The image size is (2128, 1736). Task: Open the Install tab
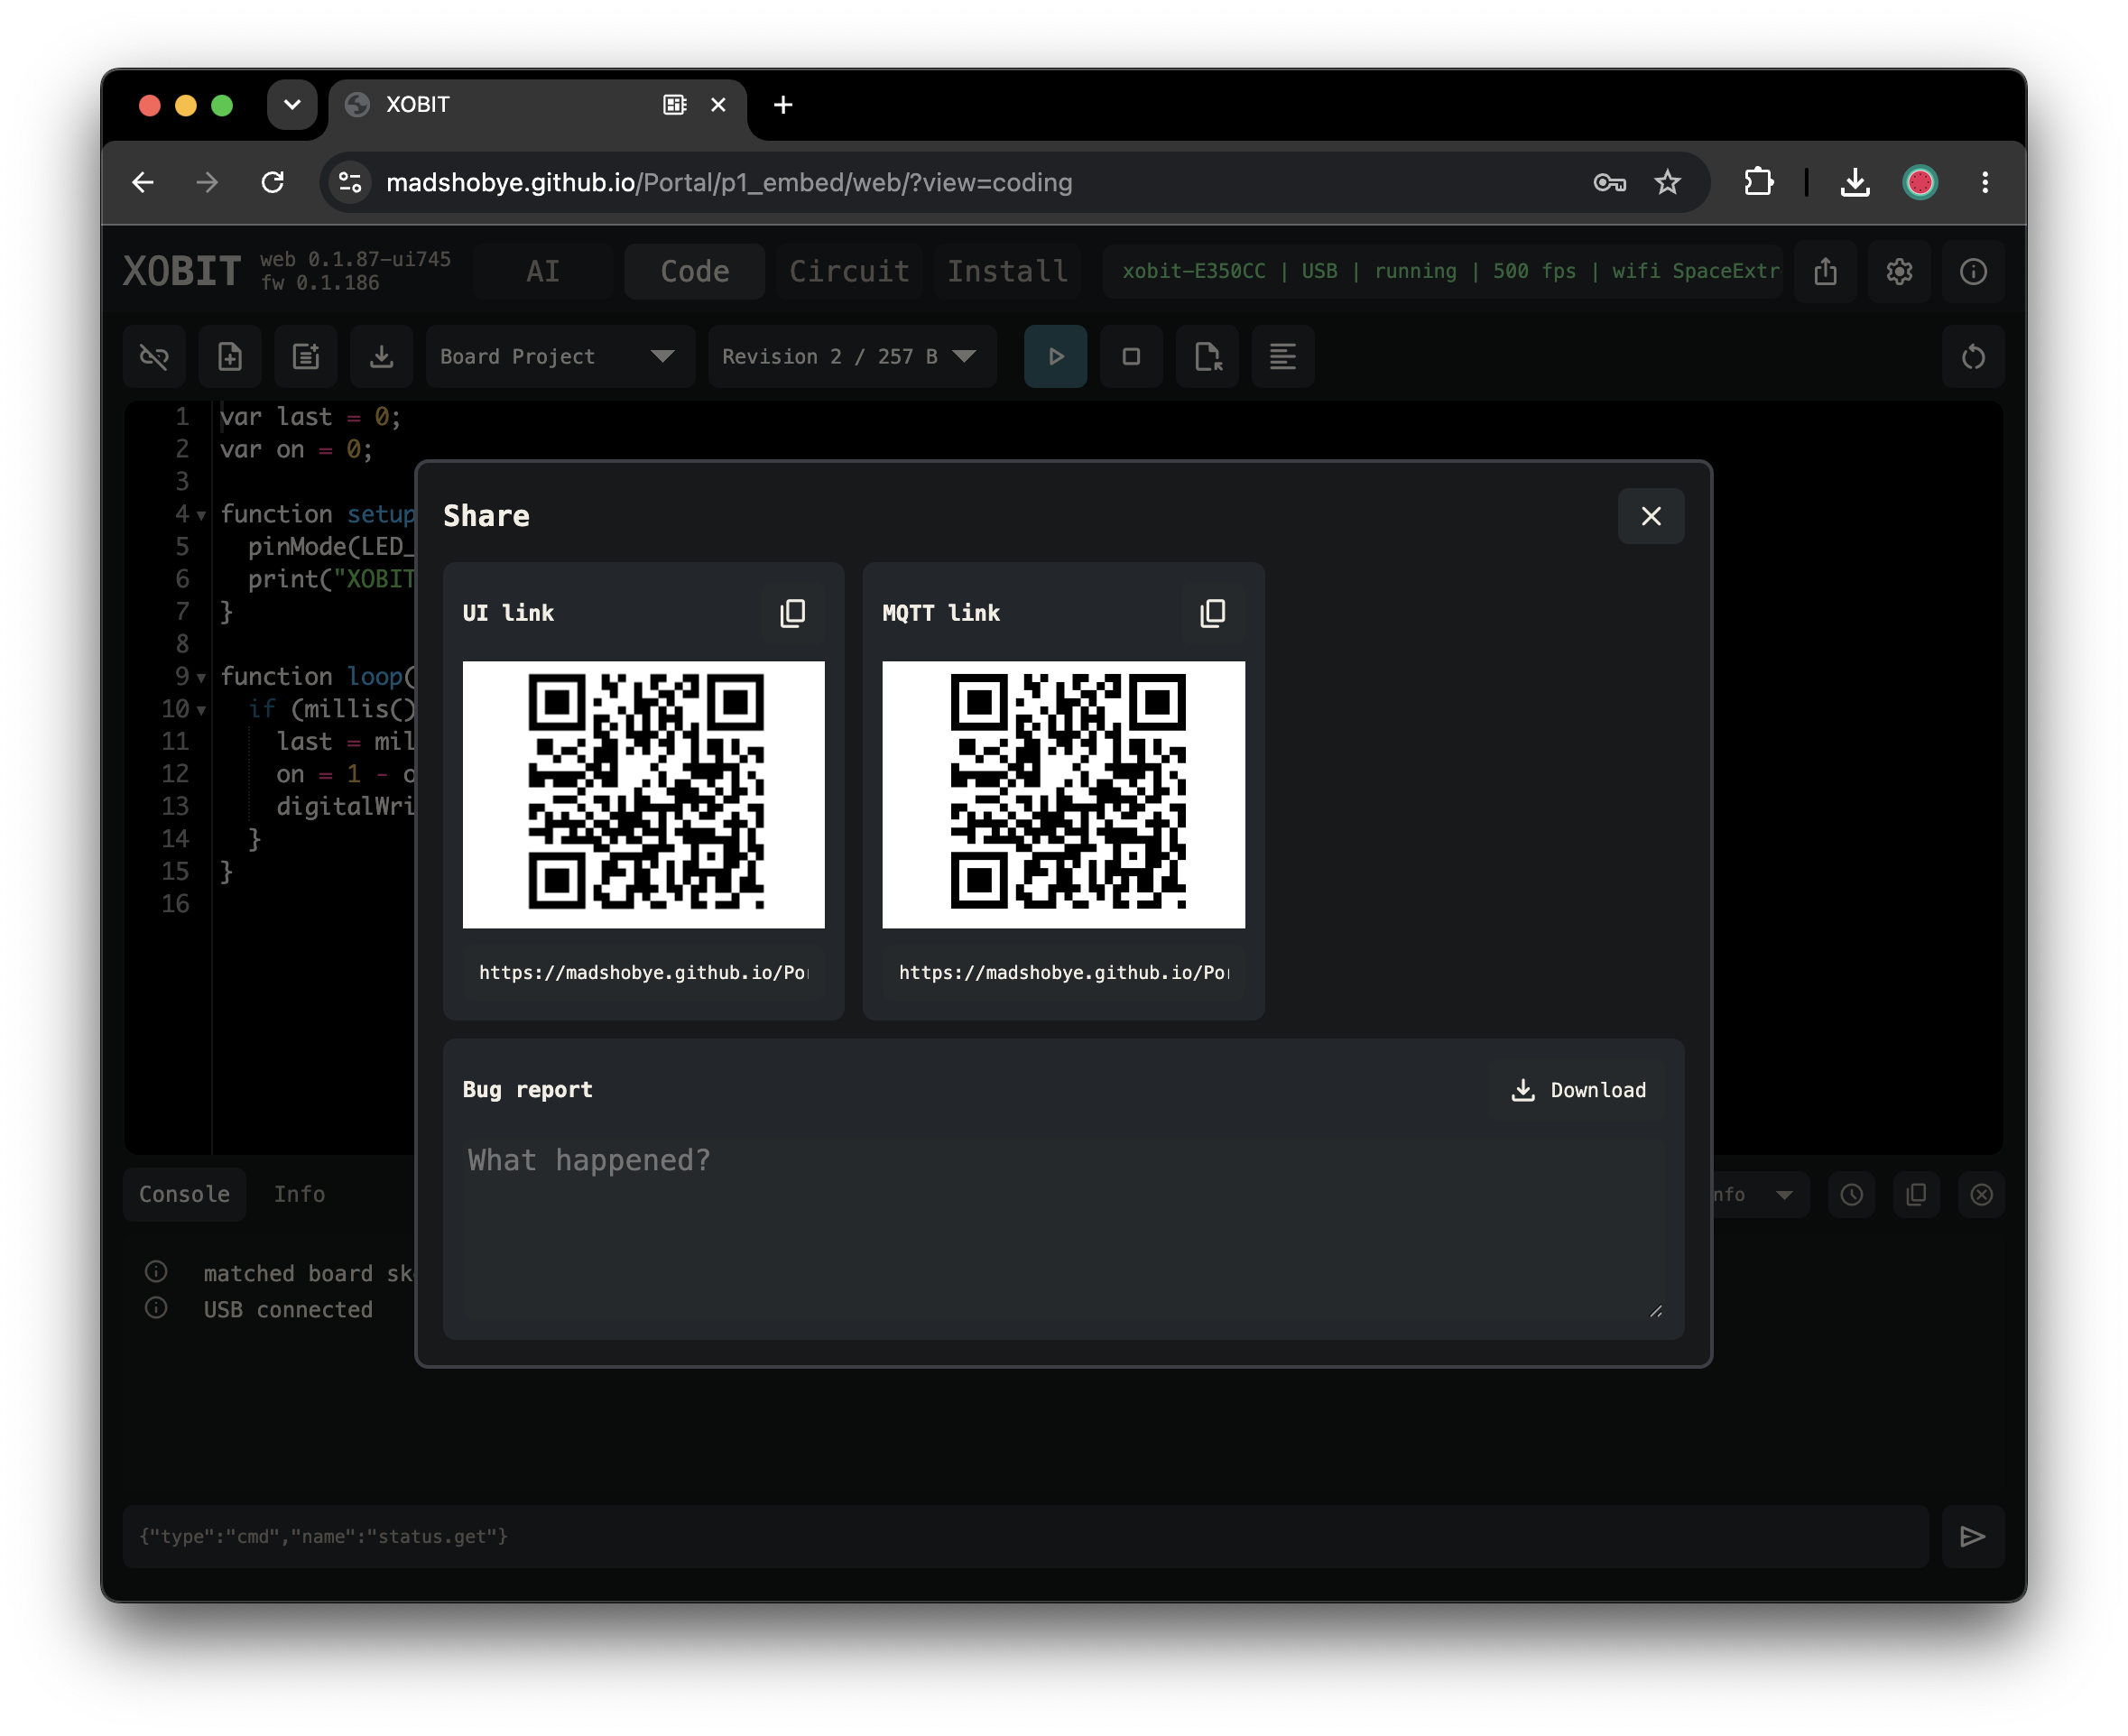coord(1007,271)
